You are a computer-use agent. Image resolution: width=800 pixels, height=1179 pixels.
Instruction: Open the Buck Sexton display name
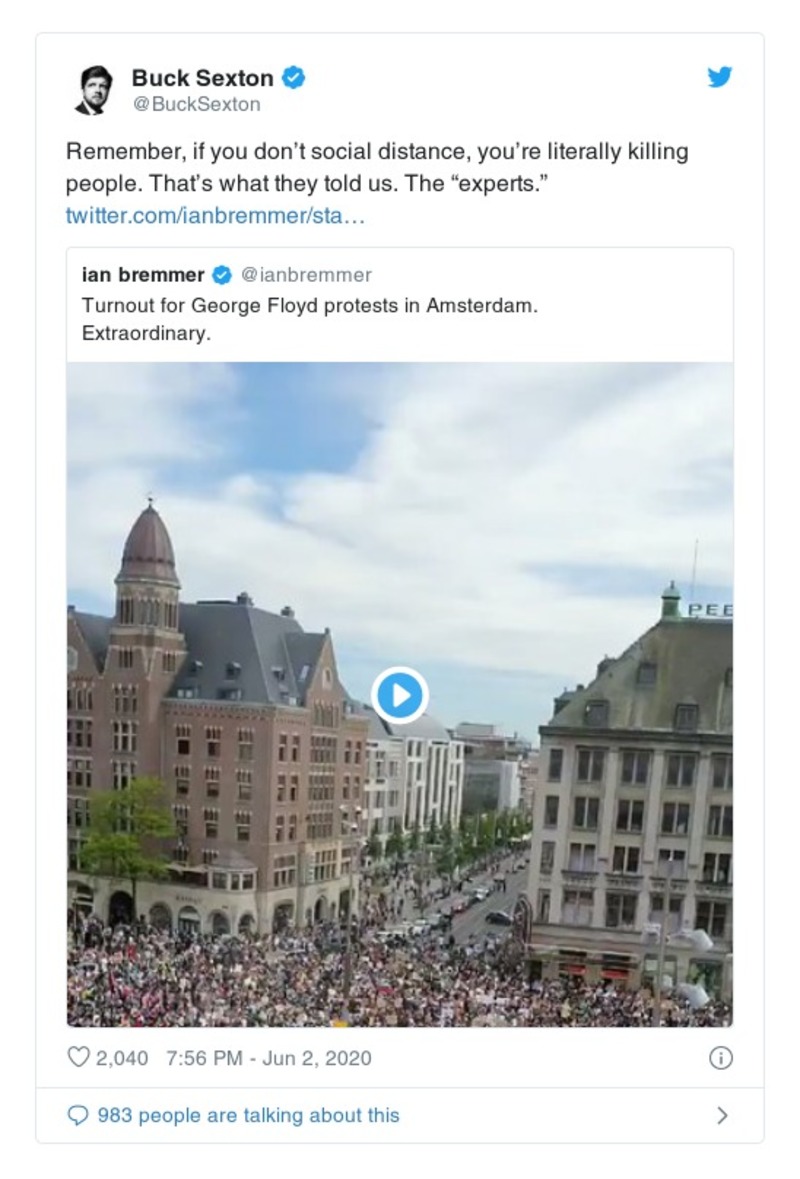click(x=202, y=77)
